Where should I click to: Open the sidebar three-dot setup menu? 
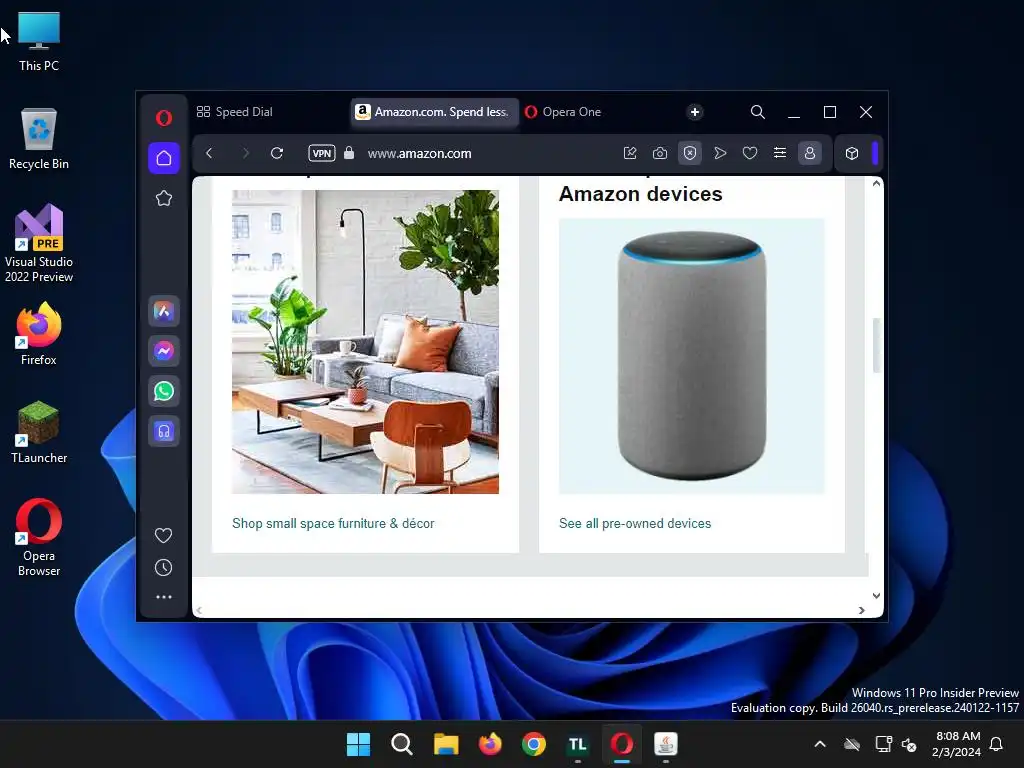[x=163, y=597]
